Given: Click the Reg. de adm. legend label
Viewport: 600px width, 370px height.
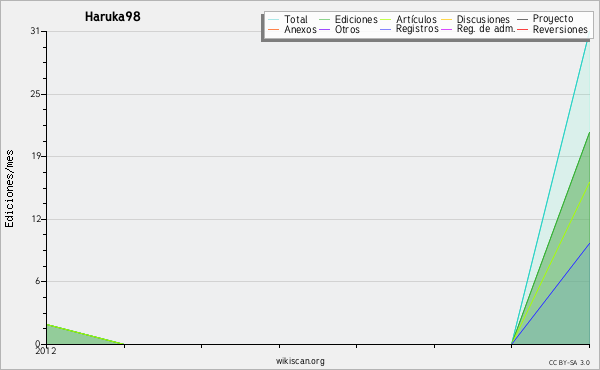Looking at the screenshot, I should (486, 29).
